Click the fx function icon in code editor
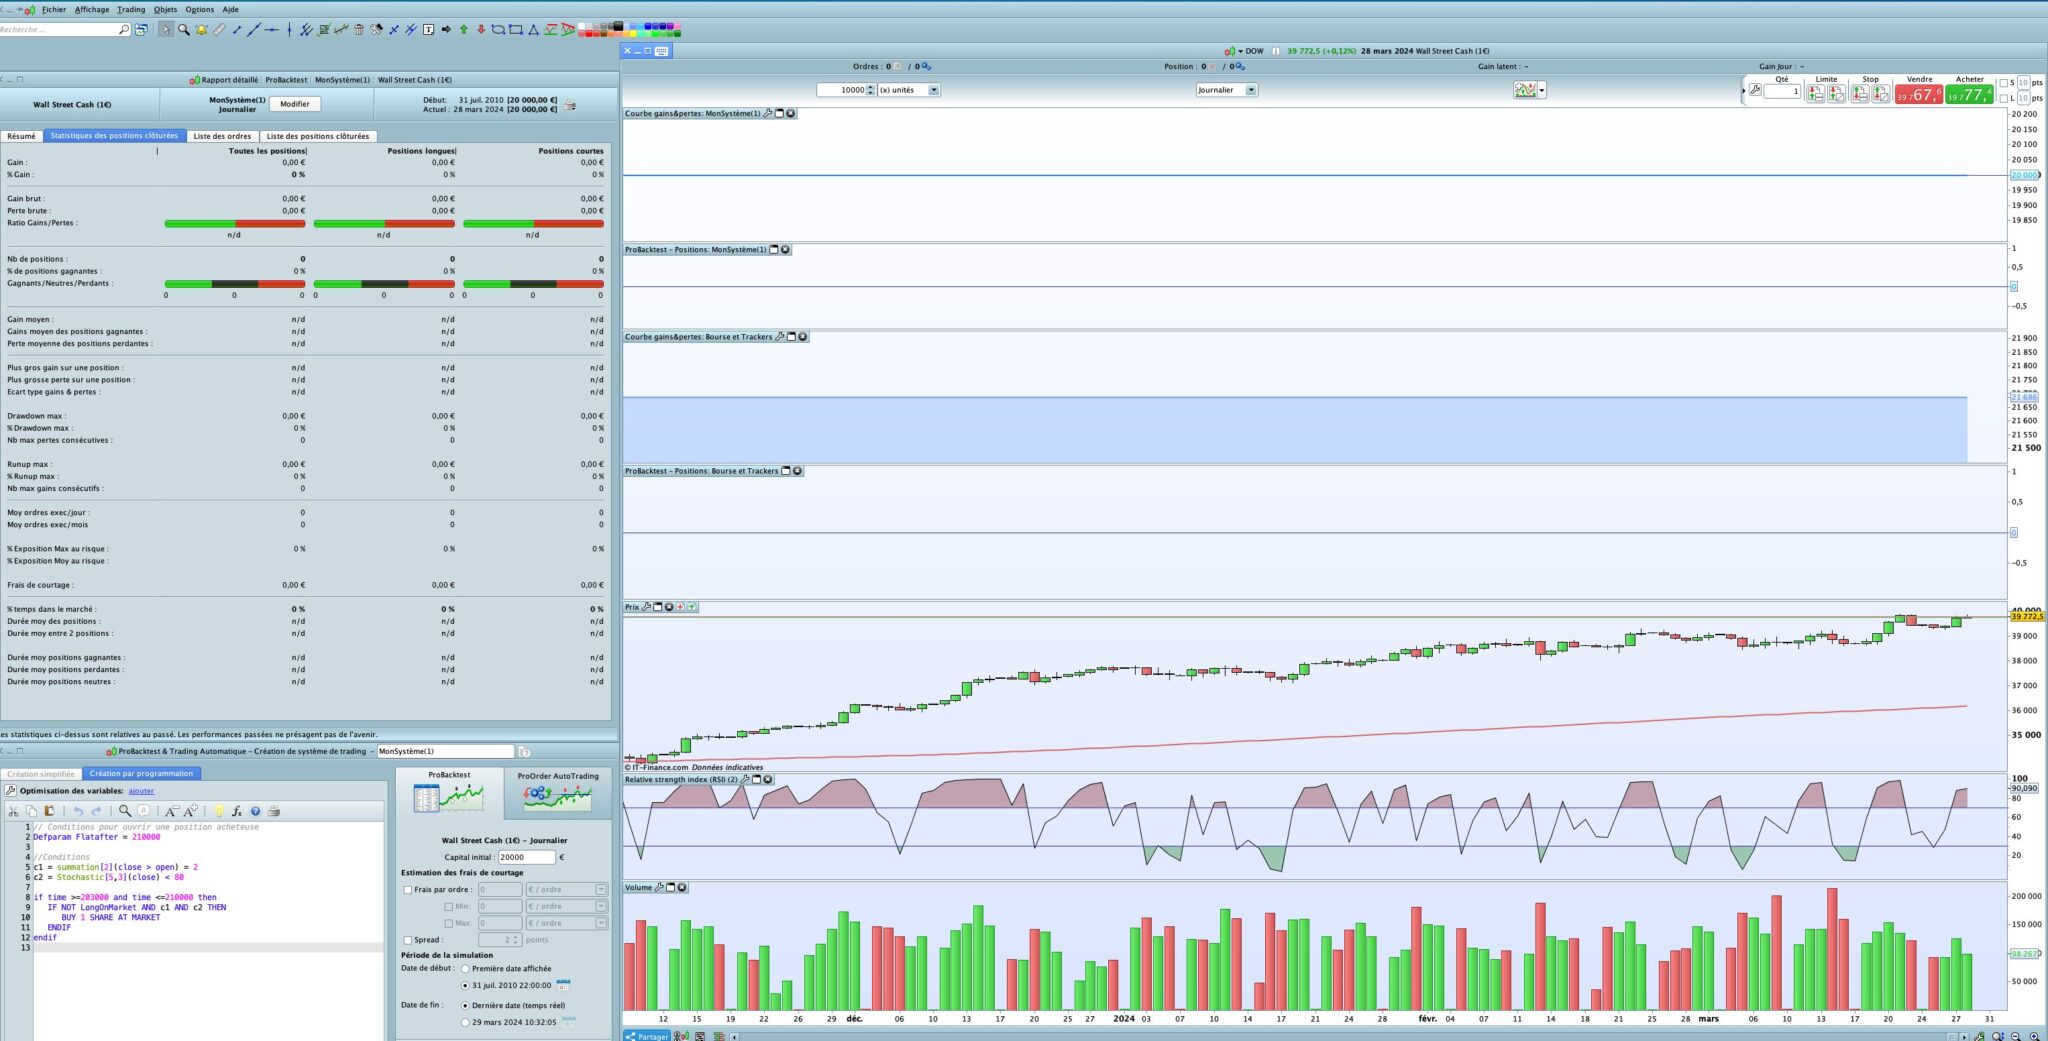This screenshot has height=1041, width=2048. (x=237, y=811)
